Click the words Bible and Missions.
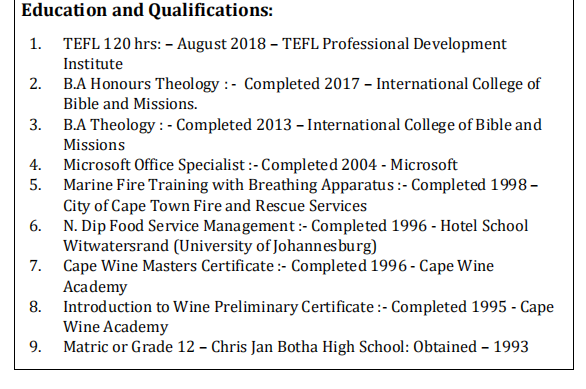This screenshot has width=586, height=389. [x=130, y=104]
